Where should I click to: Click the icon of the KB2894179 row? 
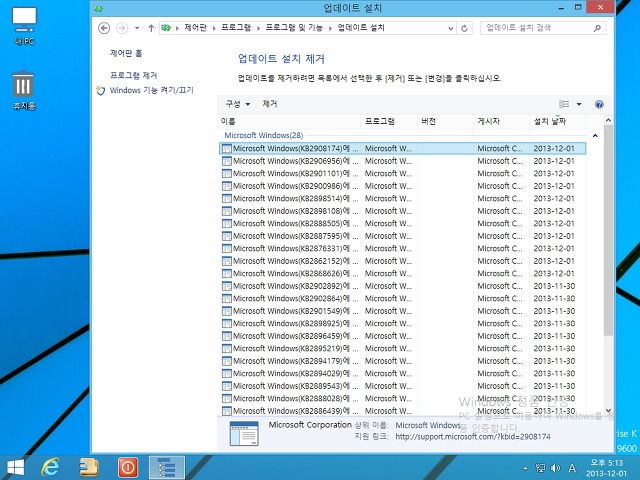click(x=227, y=361)
